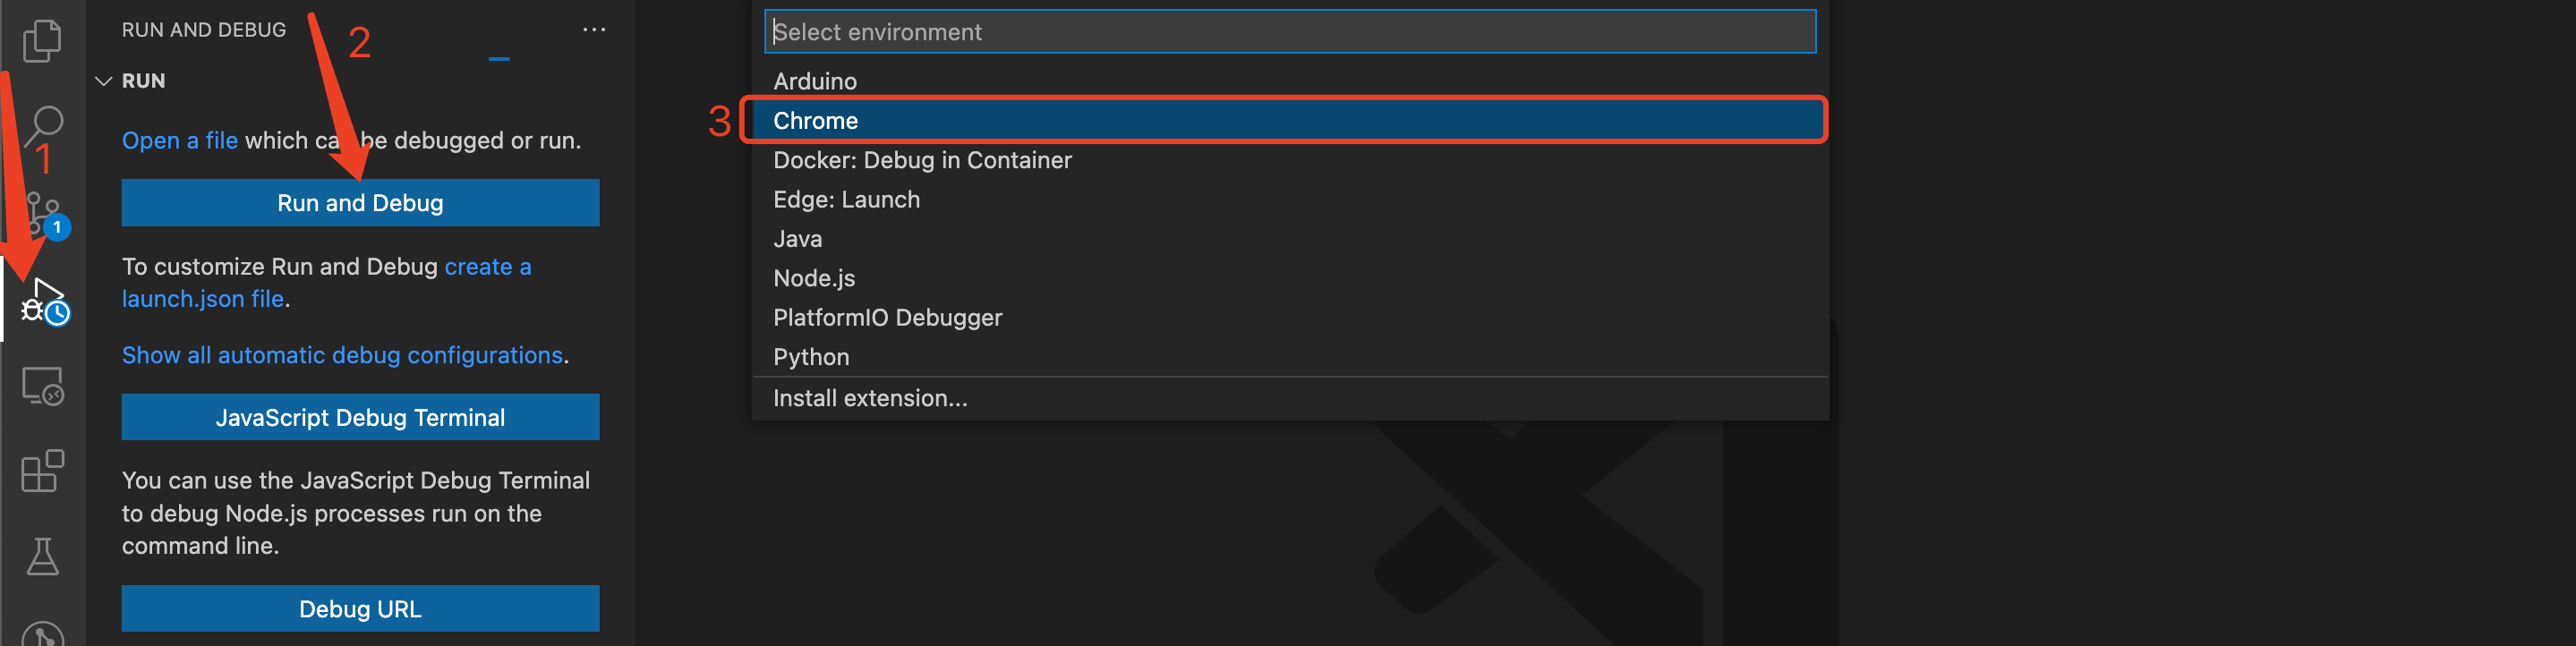Open the Run and Debug sidebar icon
This screenshot has width=2576, height=646.
coord(45,301)
